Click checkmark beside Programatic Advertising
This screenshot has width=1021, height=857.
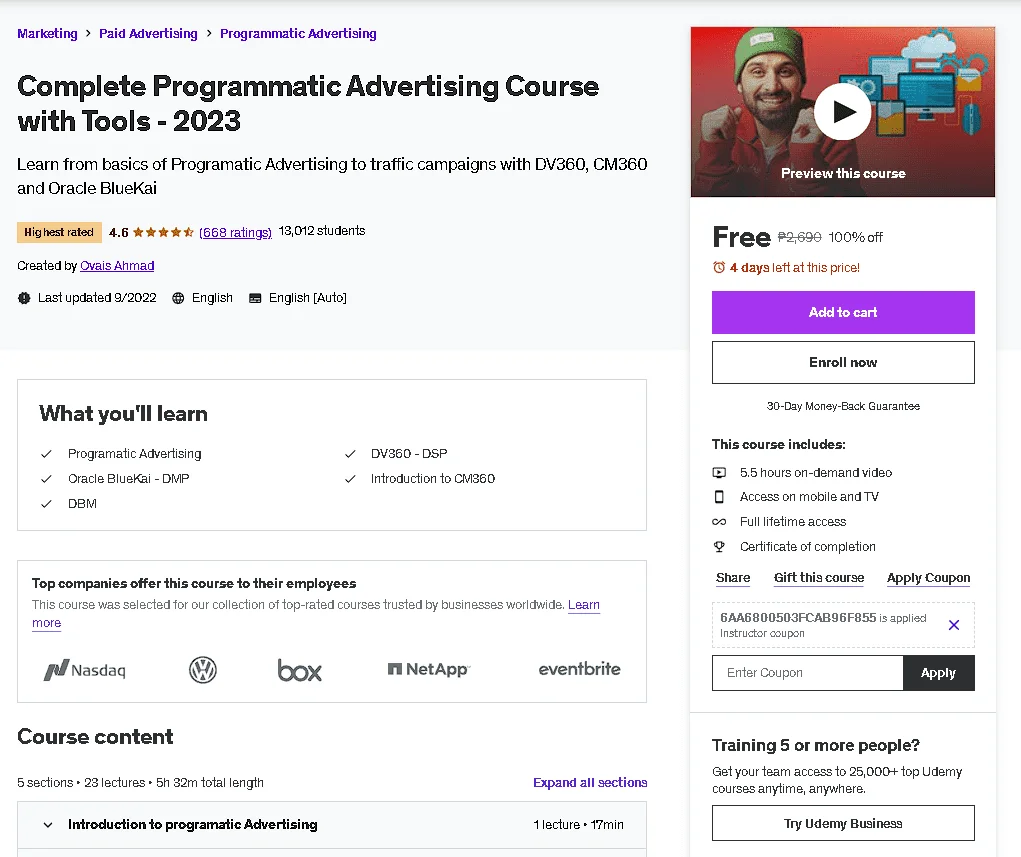[x=46, y=454]
